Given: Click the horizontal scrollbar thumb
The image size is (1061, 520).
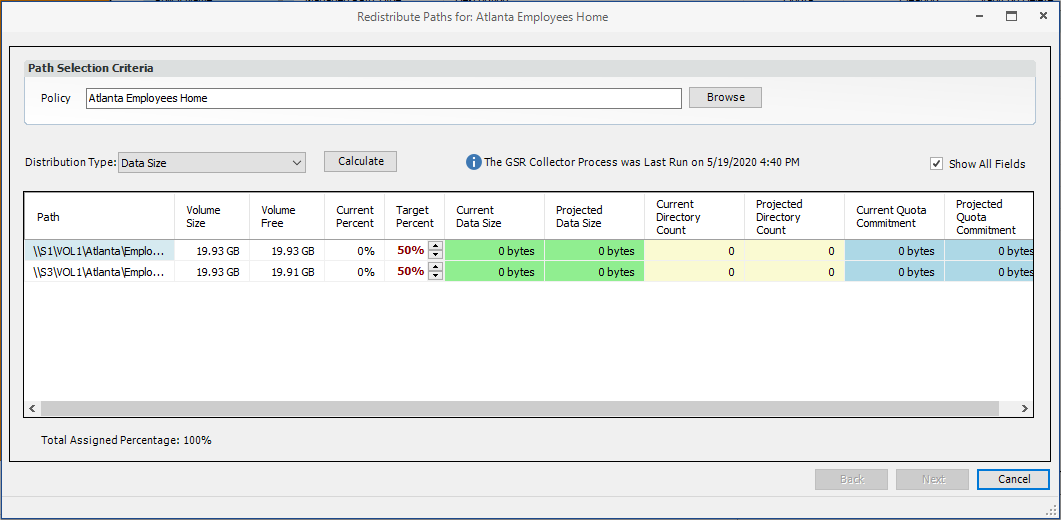Looking at the screenshot, I should 520,408.
